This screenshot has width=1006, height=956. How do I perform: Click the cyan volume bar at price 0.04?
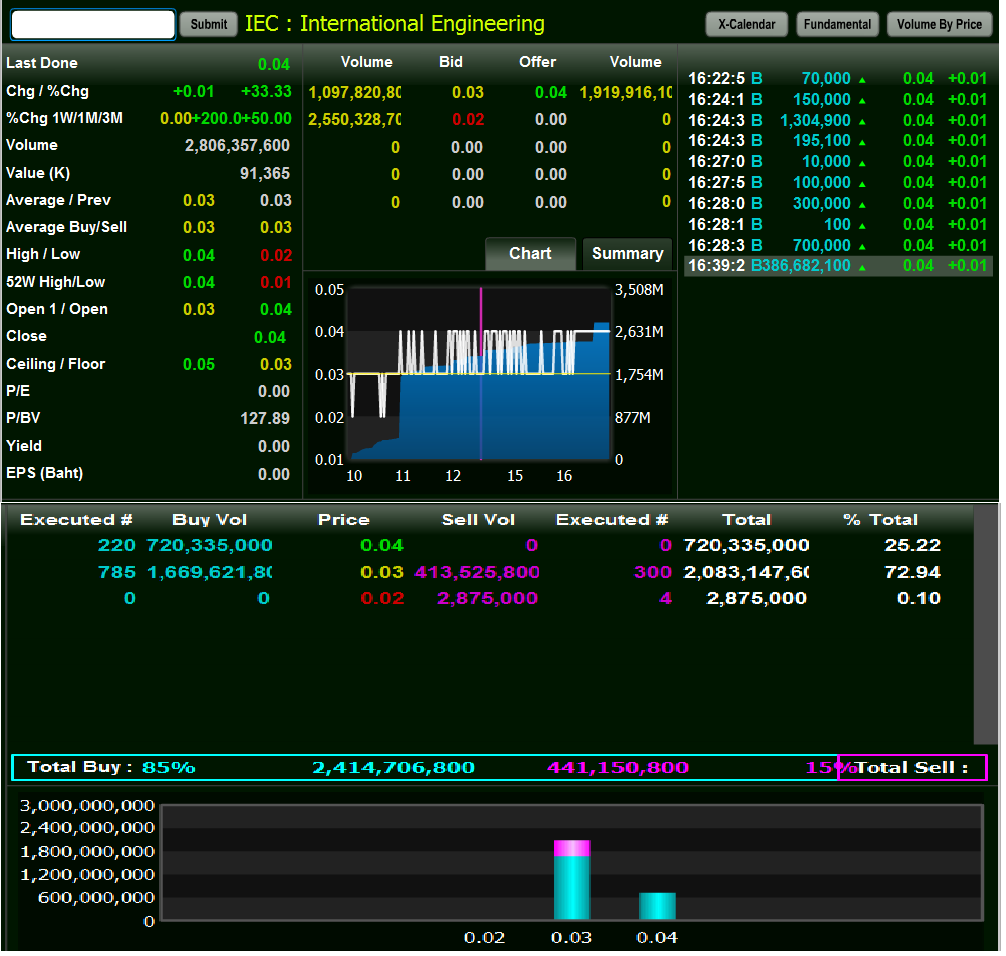[x=657, y=906]
